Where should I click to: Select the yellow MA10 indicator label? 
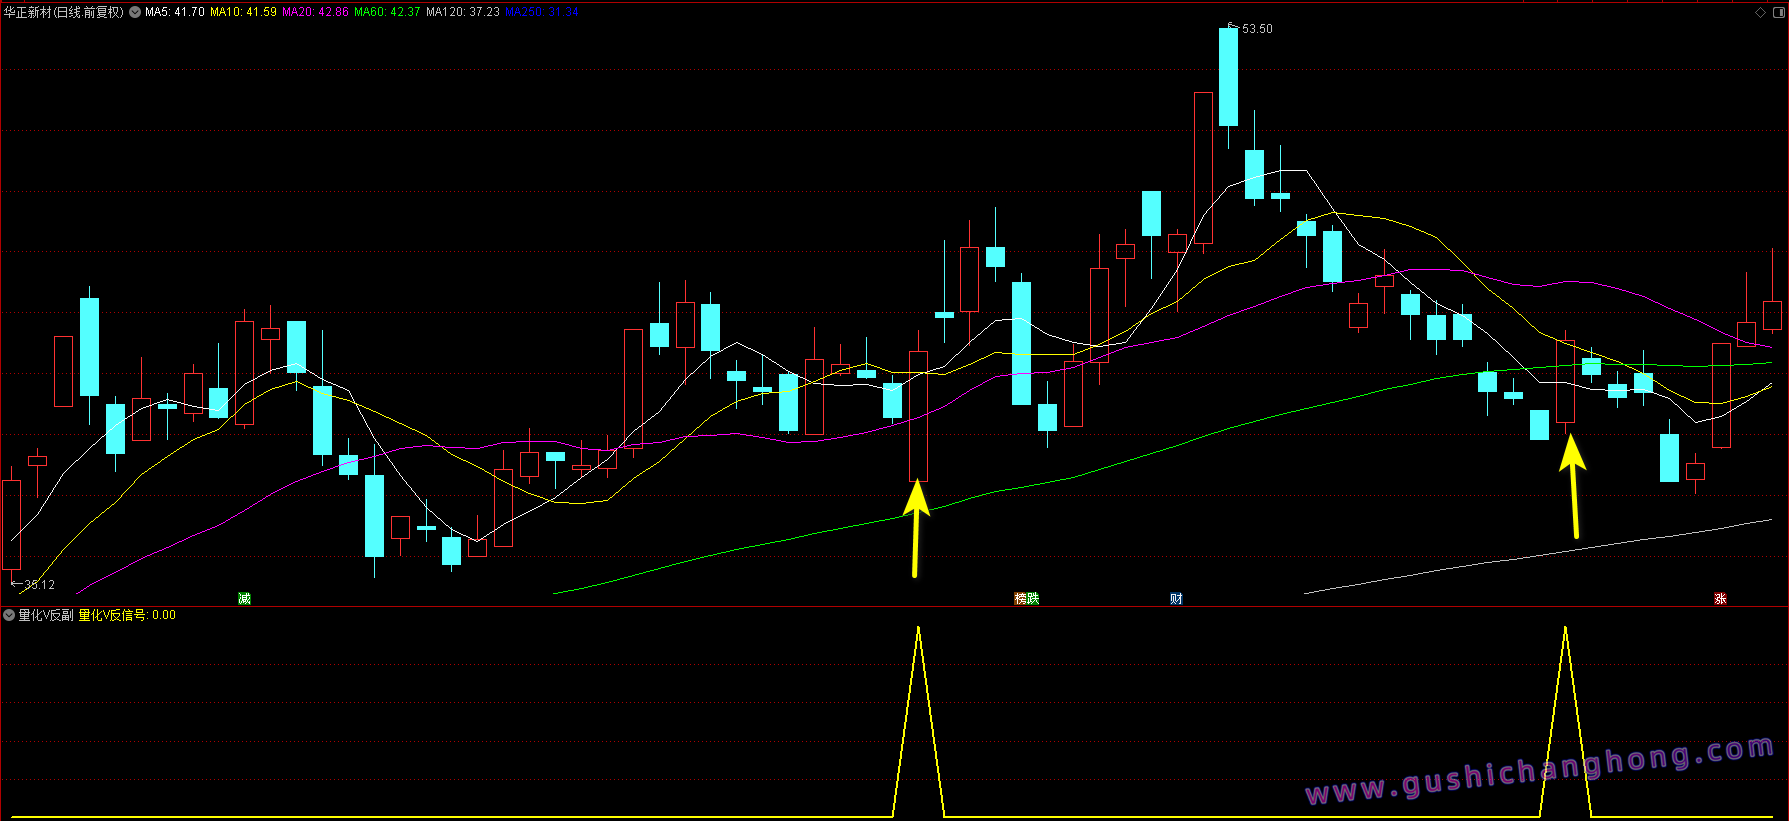pyautogui.click(x=243, y=12)
